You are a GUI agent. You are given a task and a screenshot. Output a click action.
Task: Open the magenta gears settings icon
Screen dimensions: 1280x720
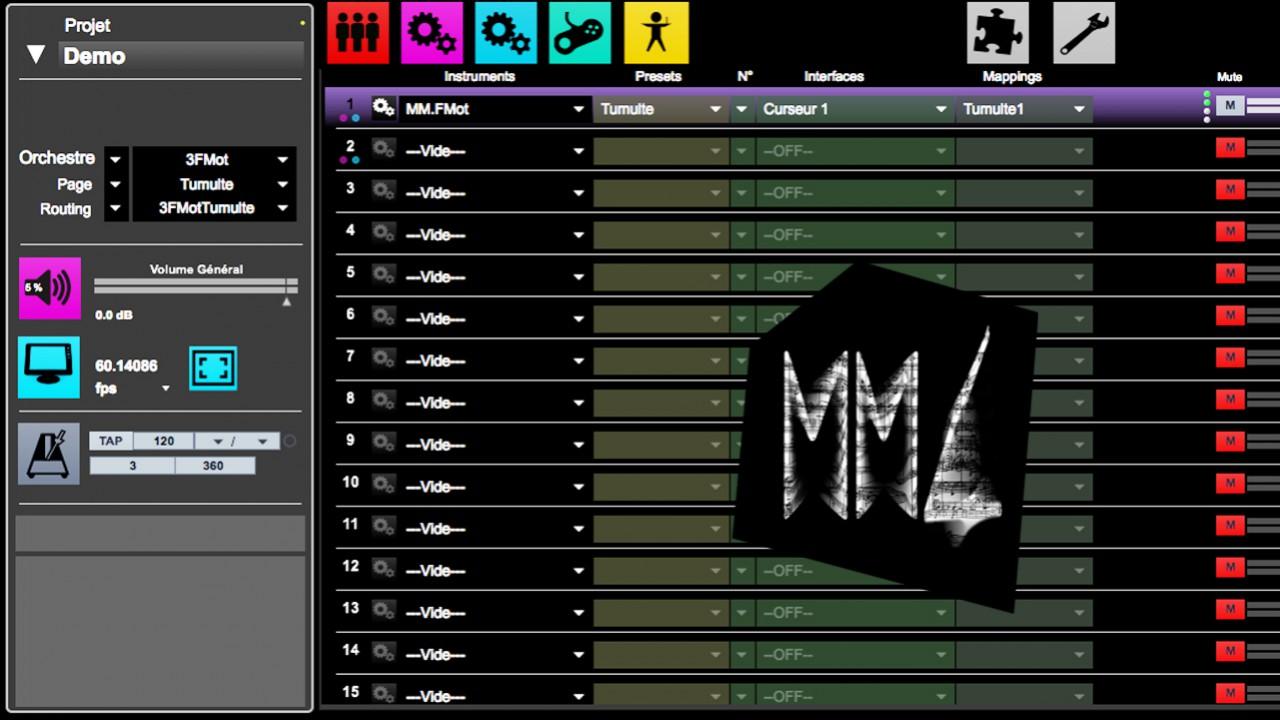(432, 33)
